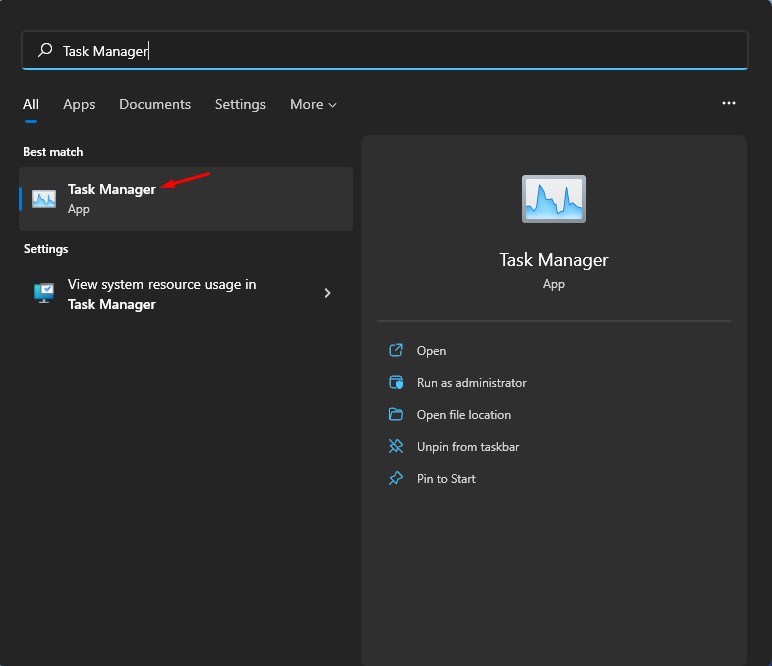Click inside the Task Manager search box

click(400, 50)
